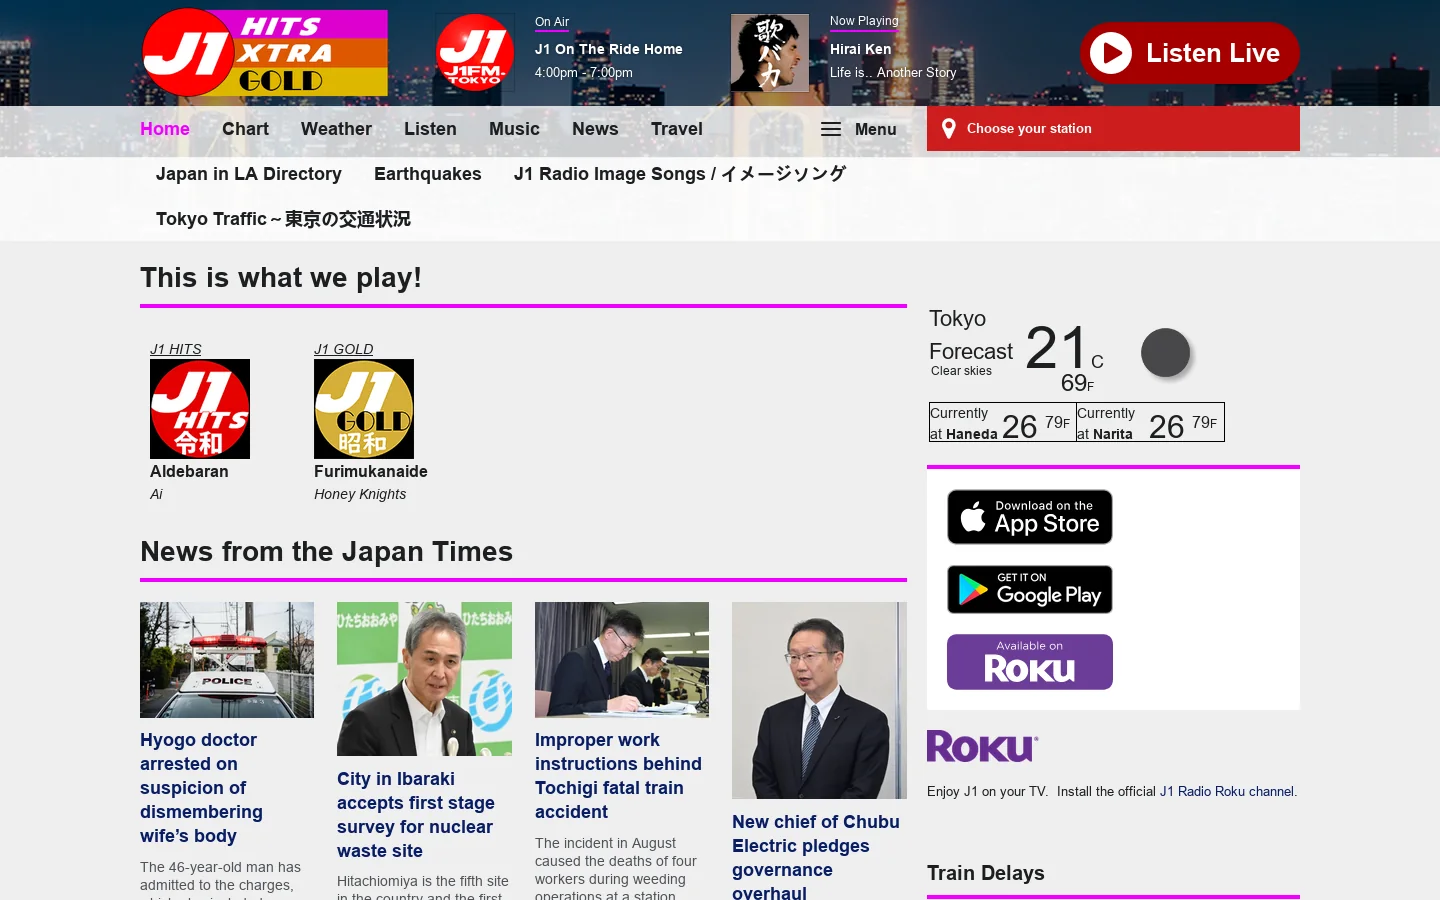Click the Currently at Haneda temperature cell
Image resolution: width=1440 pixels, height=900 pixels.
(x=1002, y=423)
